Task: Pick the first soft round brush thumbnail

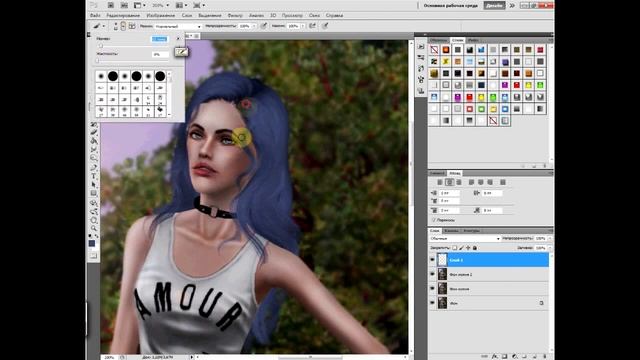Action: click(x=101, y=76)
